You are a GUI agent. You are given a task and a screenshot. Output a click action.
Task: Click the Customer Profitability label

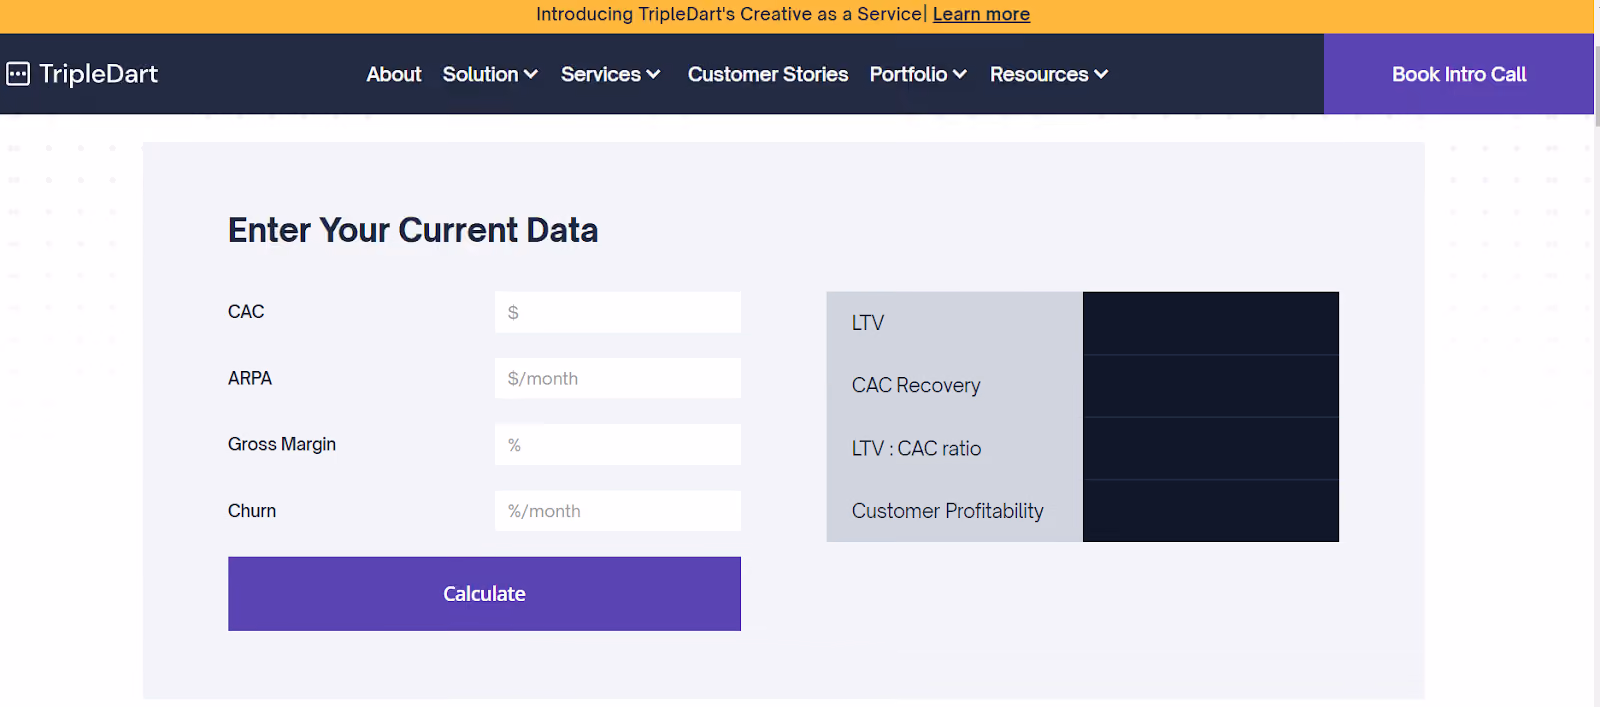[947, 511]
